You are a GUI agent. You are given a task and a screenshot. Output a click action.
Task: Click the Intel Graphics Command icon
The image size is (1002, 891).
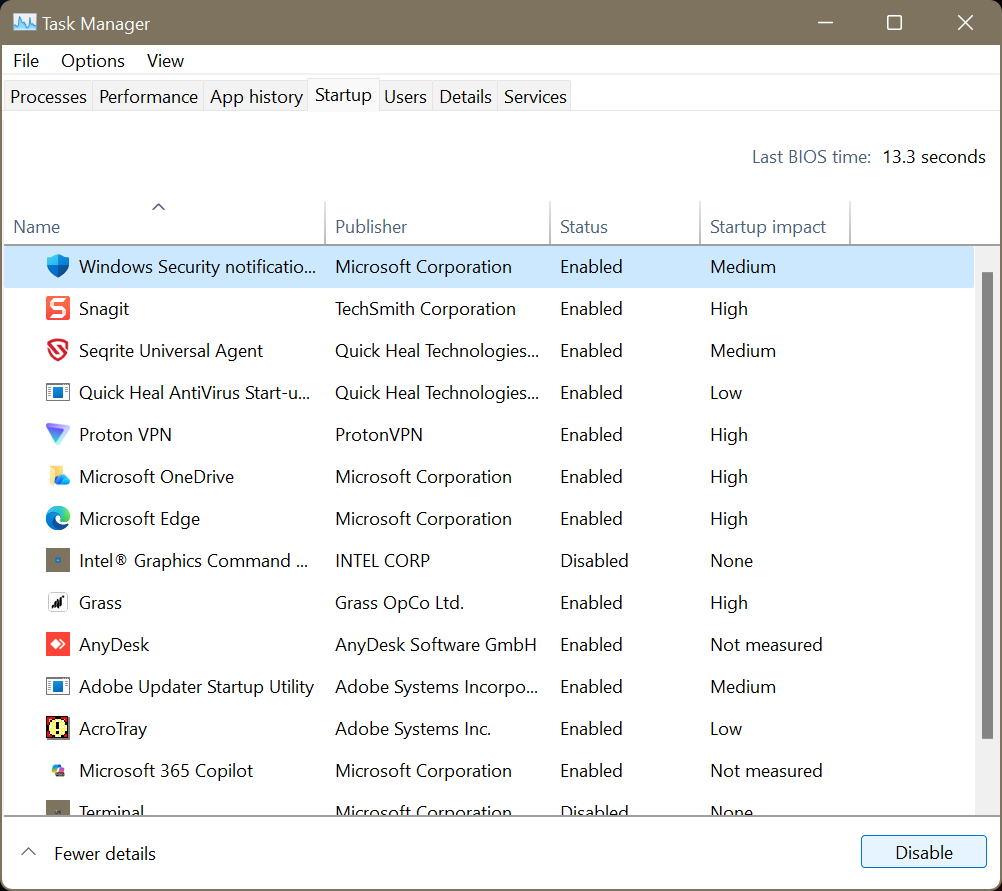pyautogui.click(x=58, y=561)
